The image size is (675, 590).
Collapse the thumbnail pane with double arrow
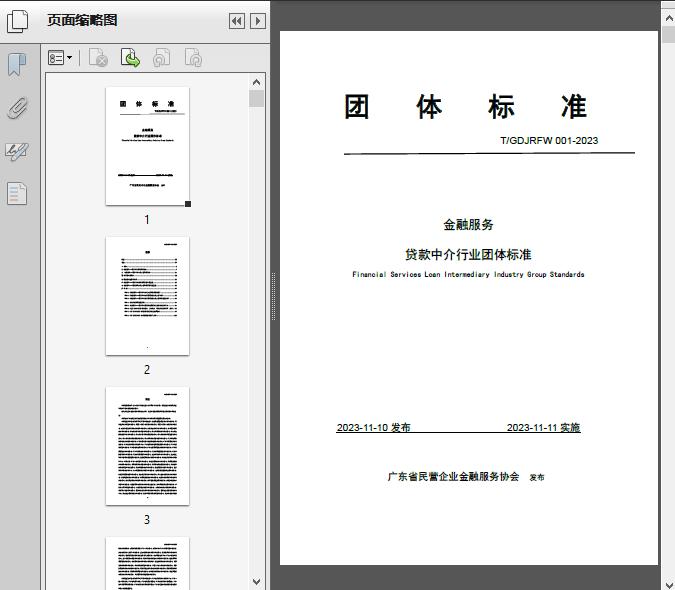pos(237,21)
